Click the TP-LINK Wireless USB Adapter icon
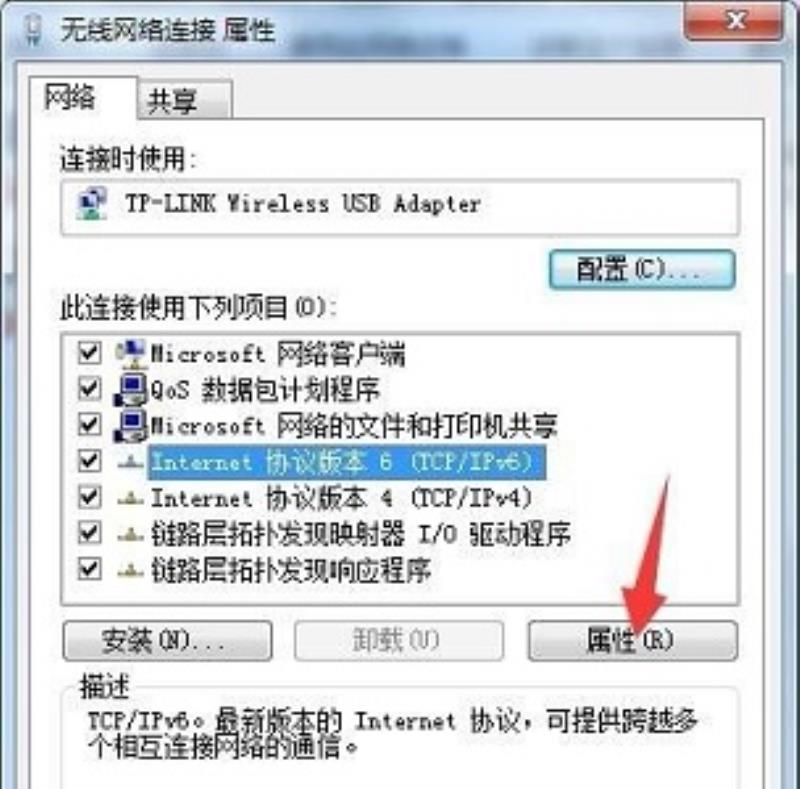Viewport: 800px width, 789px height. 92,203
